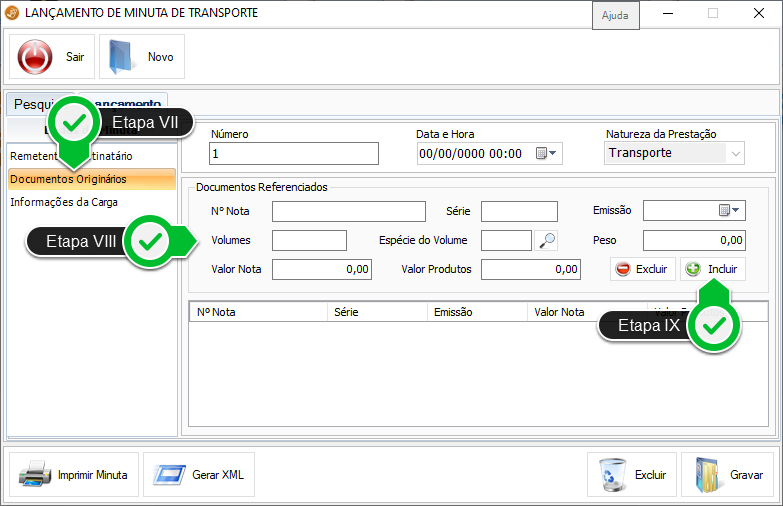The height and width of the screenshot is (506, 783).
Task: Switch to the Pesquisa tab
Action: click(x=30, y=104)
